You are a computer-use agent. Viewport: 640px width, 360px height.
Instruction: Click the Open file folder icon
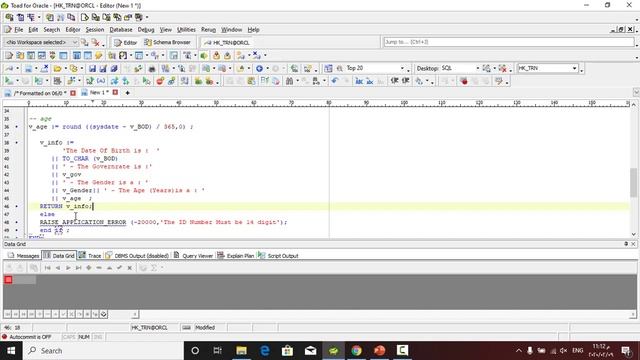[x=57, y=69]
